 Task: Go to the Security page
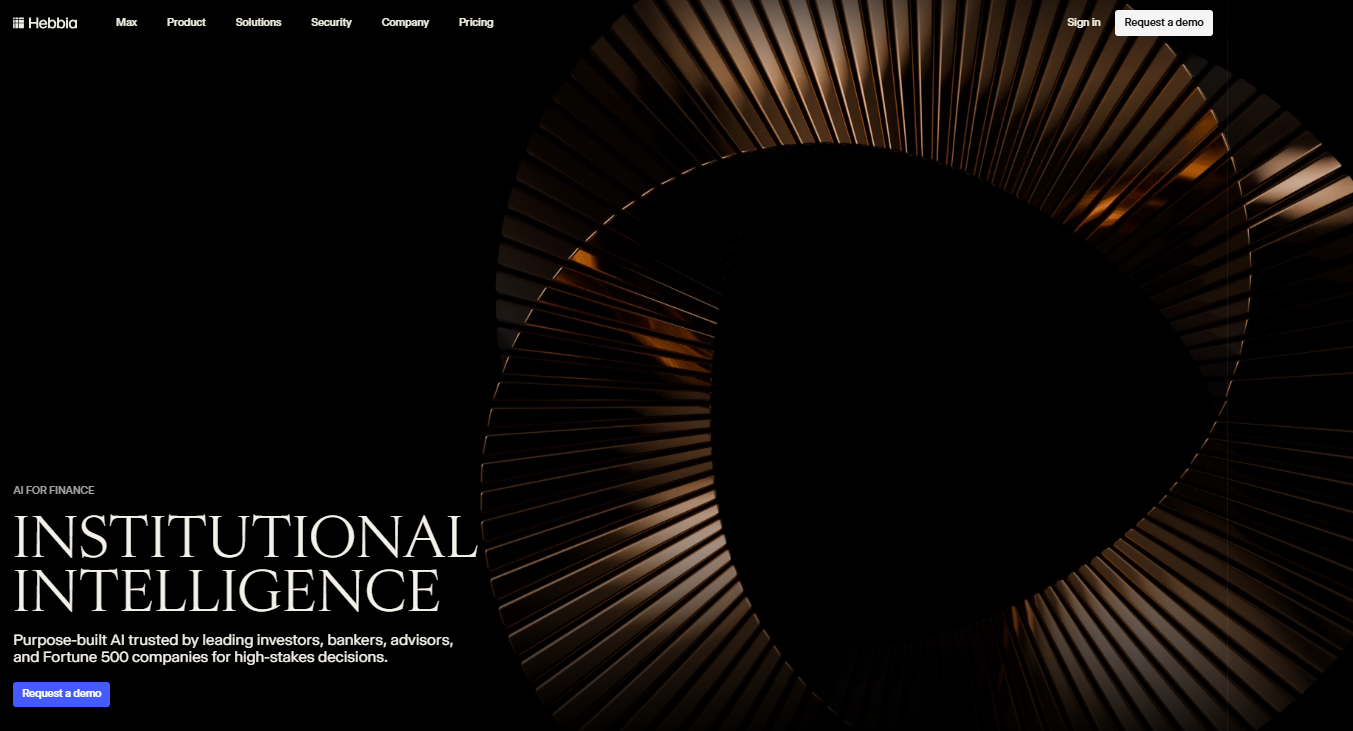pyautogui.click(x=331, y=22)
